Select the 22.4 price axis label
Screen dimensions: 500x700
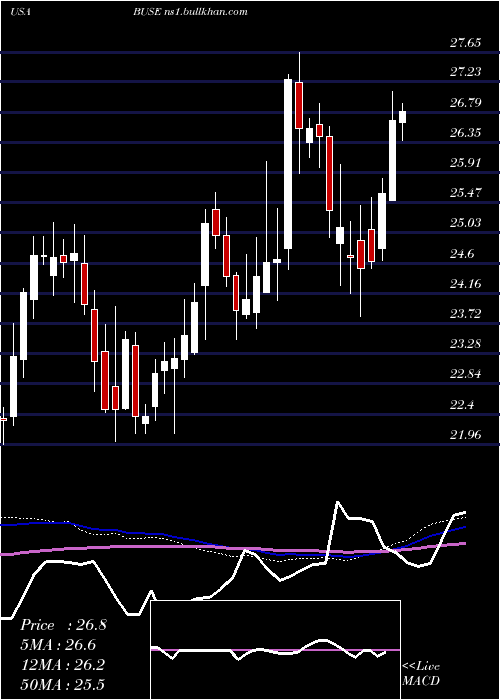[462, 405]
